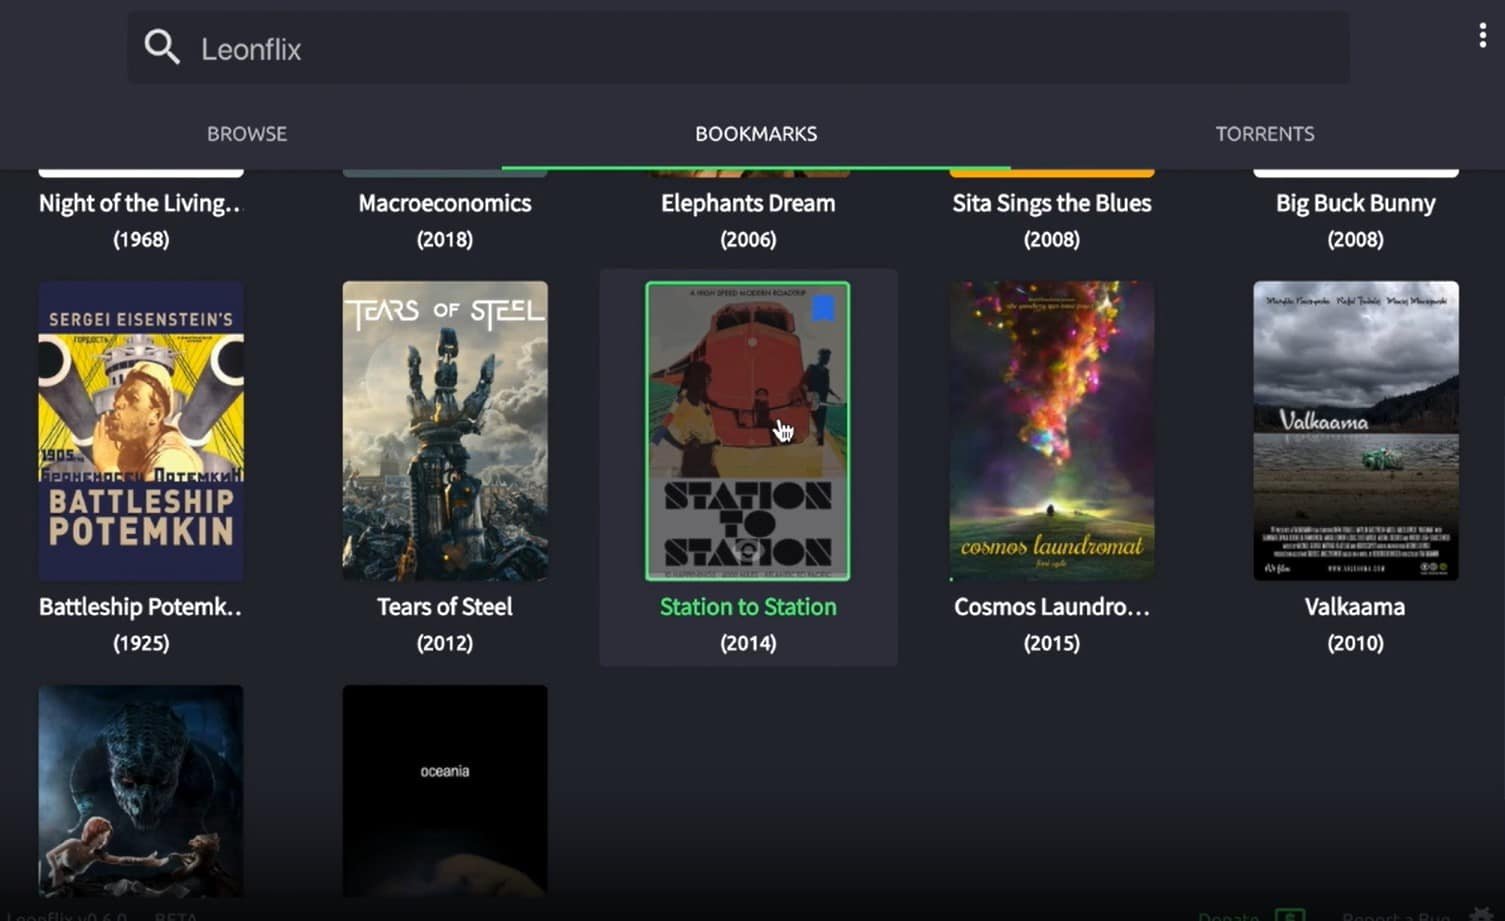Open the monster and girl poster

tap(141, 790)
